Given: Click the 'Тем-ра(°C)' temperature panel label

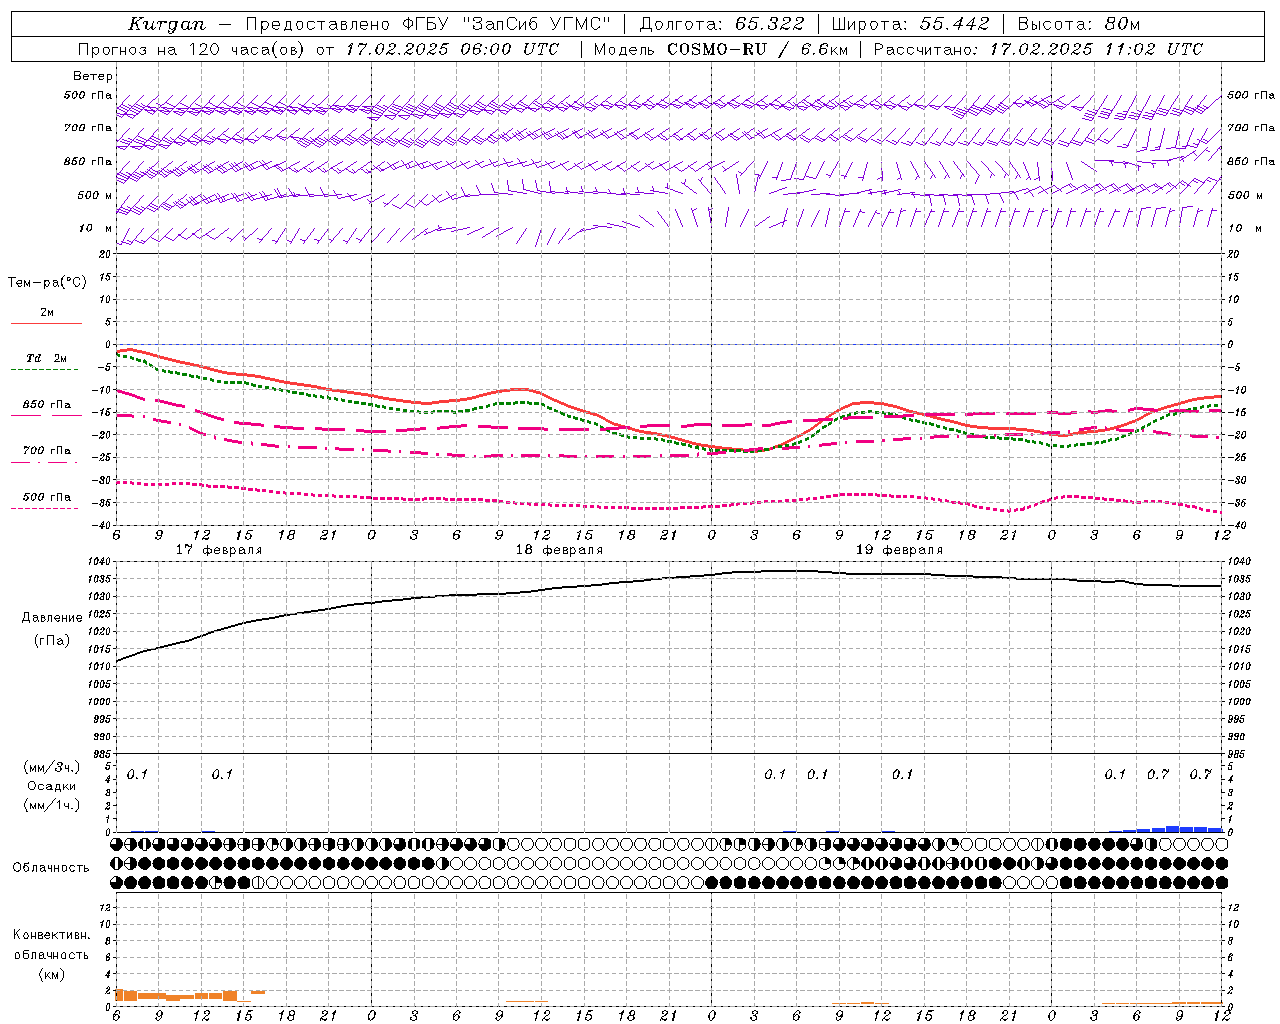Looking at the screenshot, I should point(47,282).
